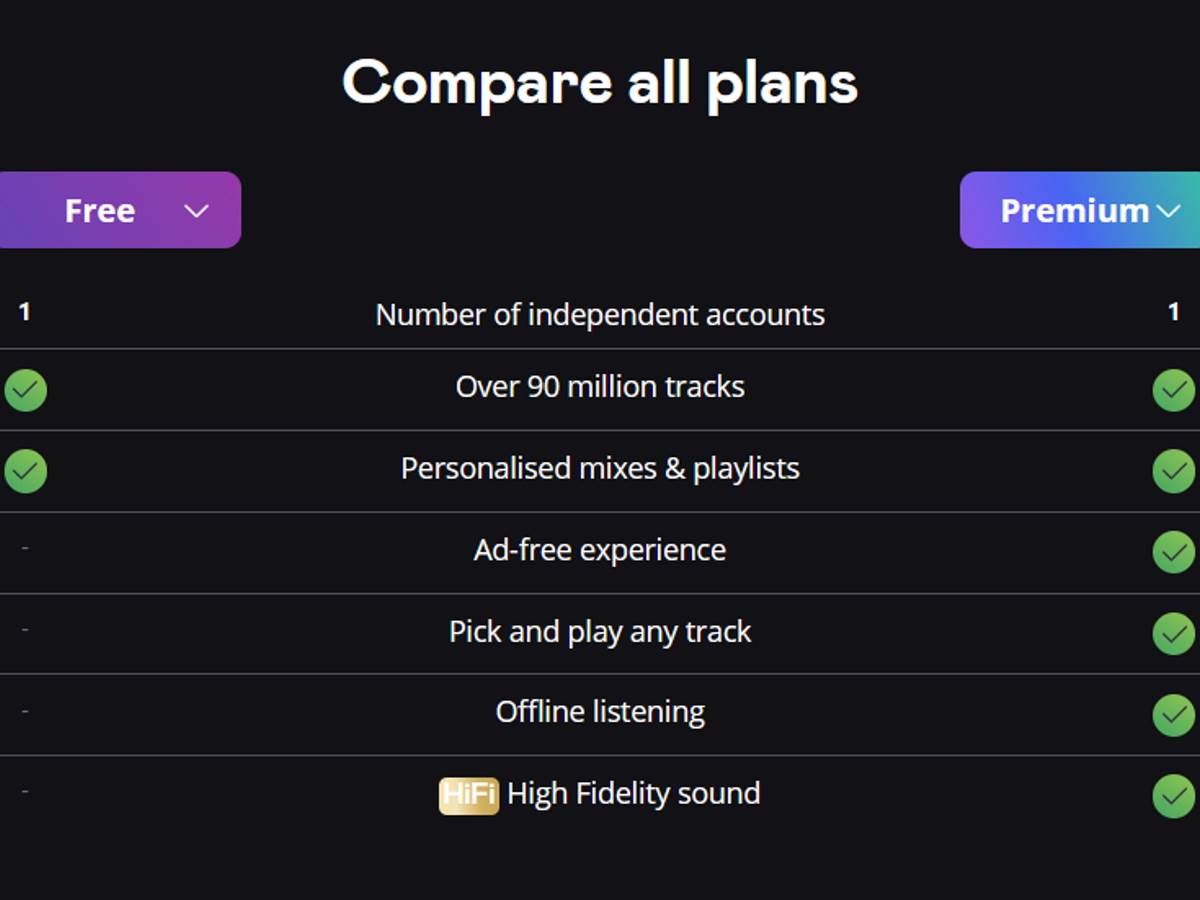Click the Premium Pick and play checkmark
Image resolution: width=1200 pixels, height=900 pixels.
point(1173,633)
